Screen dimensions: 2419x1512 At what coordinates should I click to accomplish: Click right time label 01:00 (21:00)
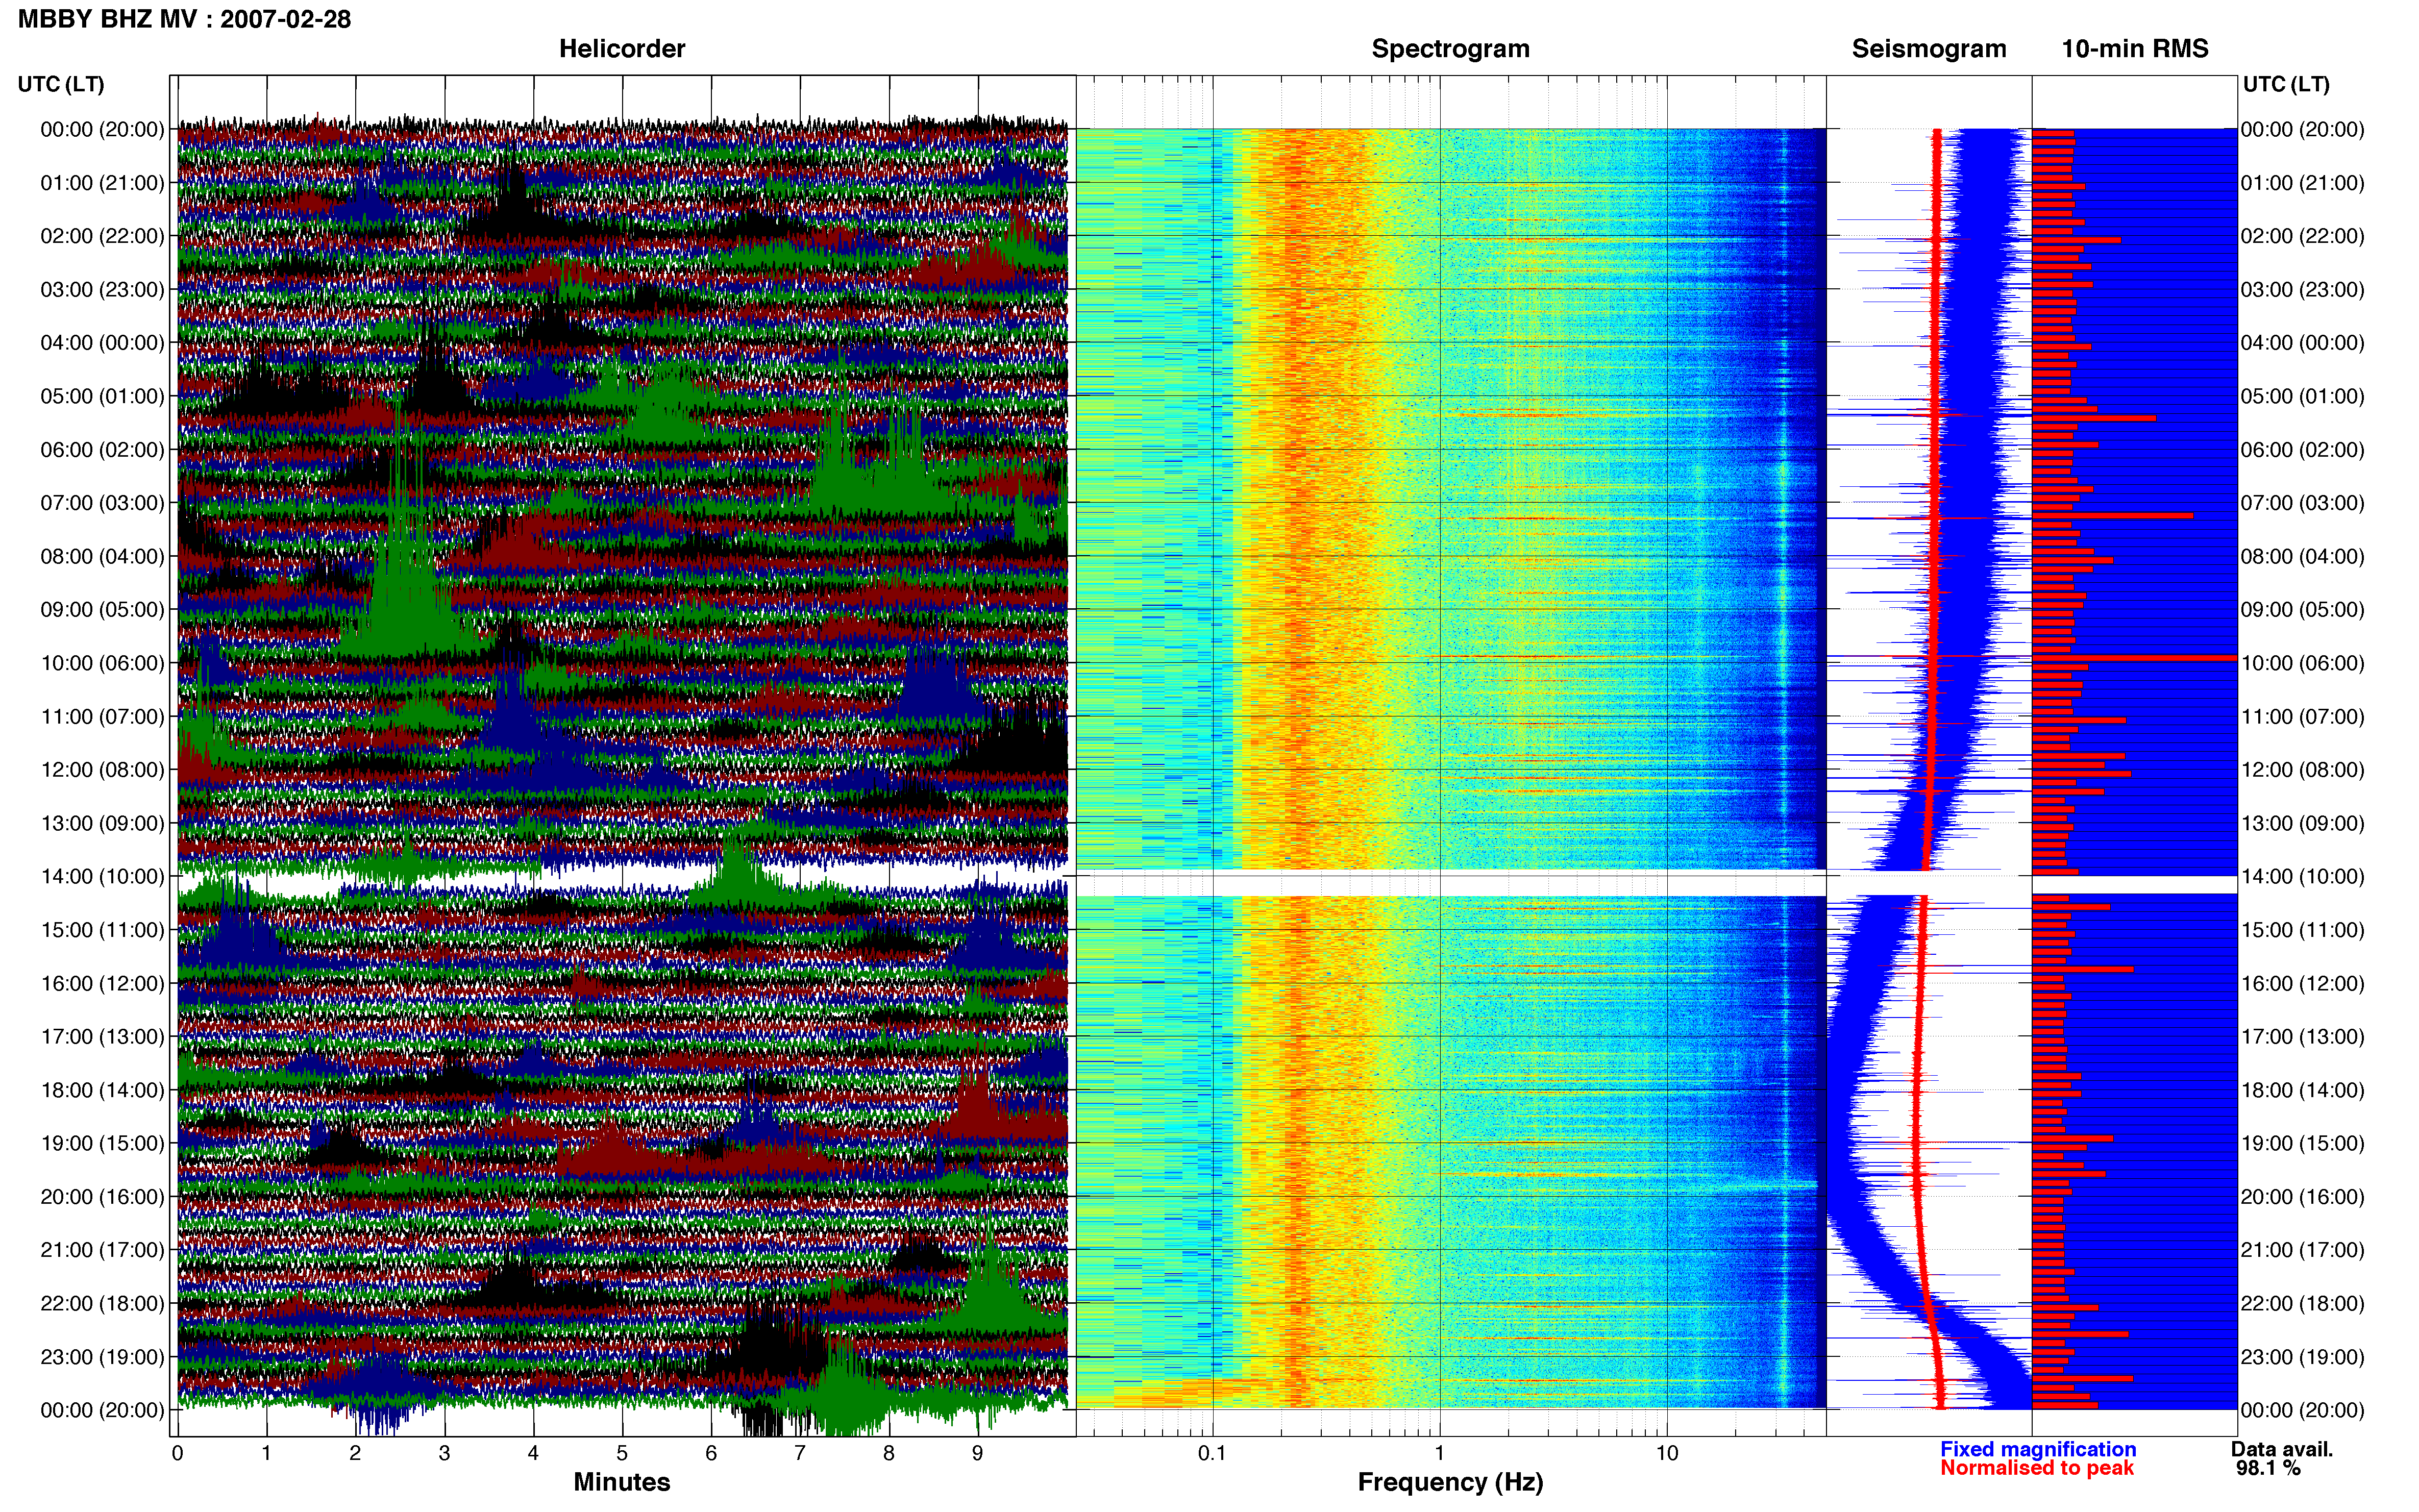click(2303, 183)
